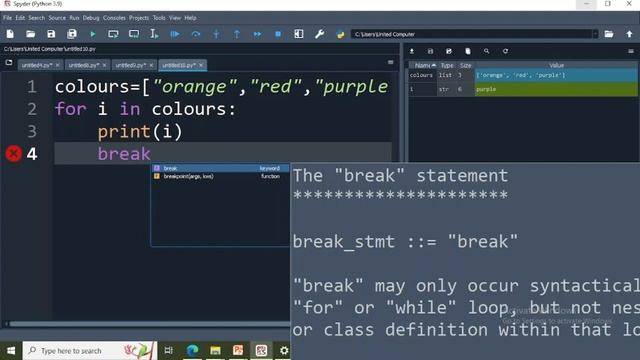Open the Debug menu
The width and height of the screenshot is (640, 360).
coord(91,18)
